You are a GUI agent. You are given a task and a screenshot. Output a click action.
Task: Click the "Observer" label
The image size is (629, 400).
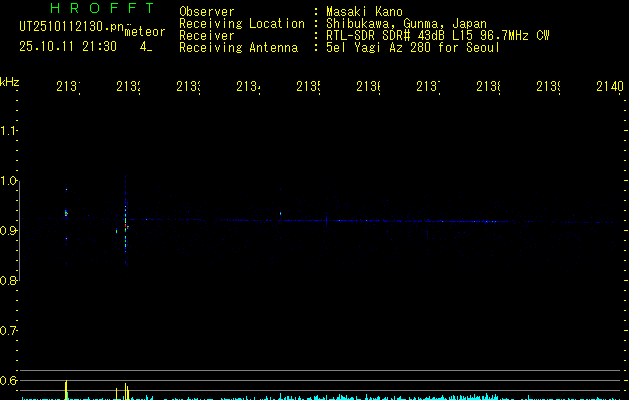207,12
